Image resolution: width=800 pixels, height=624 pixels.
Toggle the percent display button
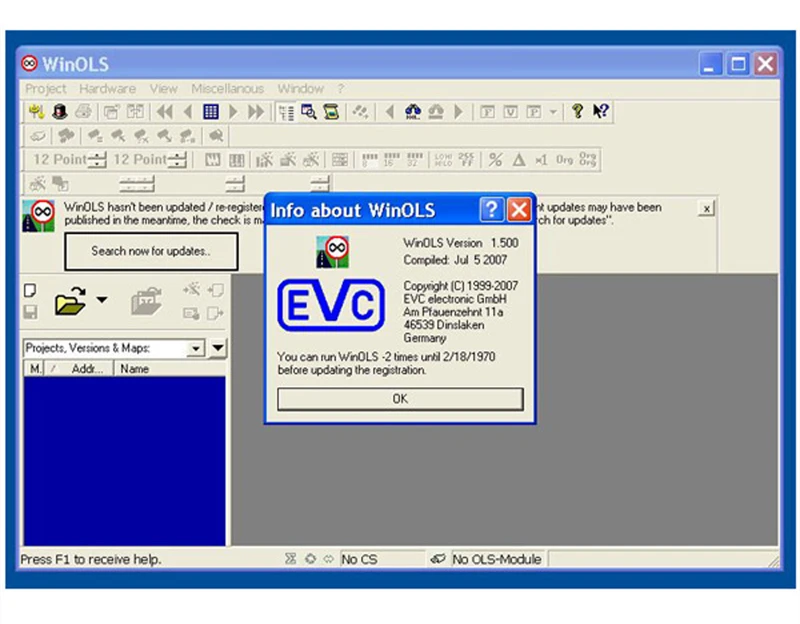point(495,160)
